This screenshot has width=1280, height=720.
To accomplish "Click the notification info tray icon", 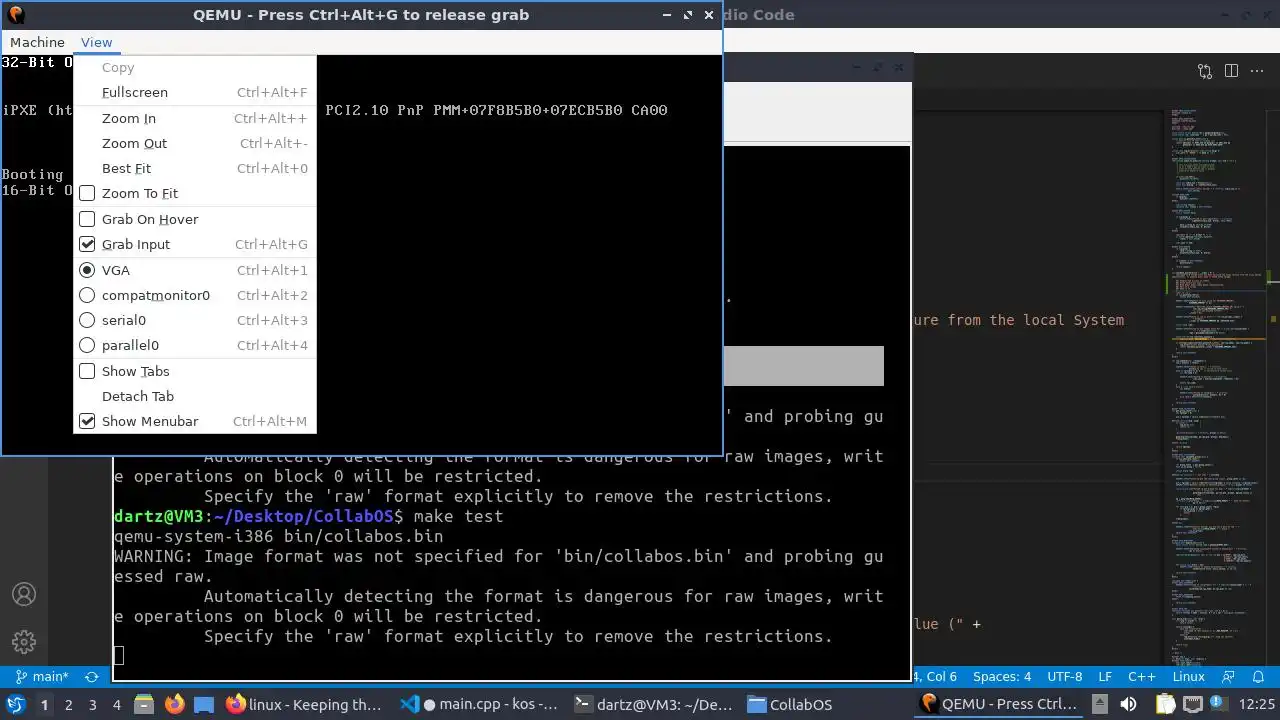I will 1217,704.
